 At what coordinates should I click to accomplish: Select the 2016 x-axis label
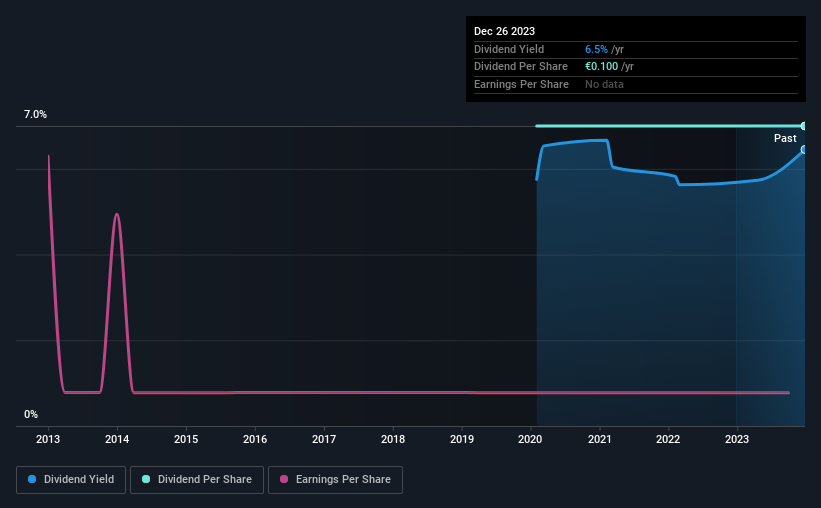click(255, 439)
